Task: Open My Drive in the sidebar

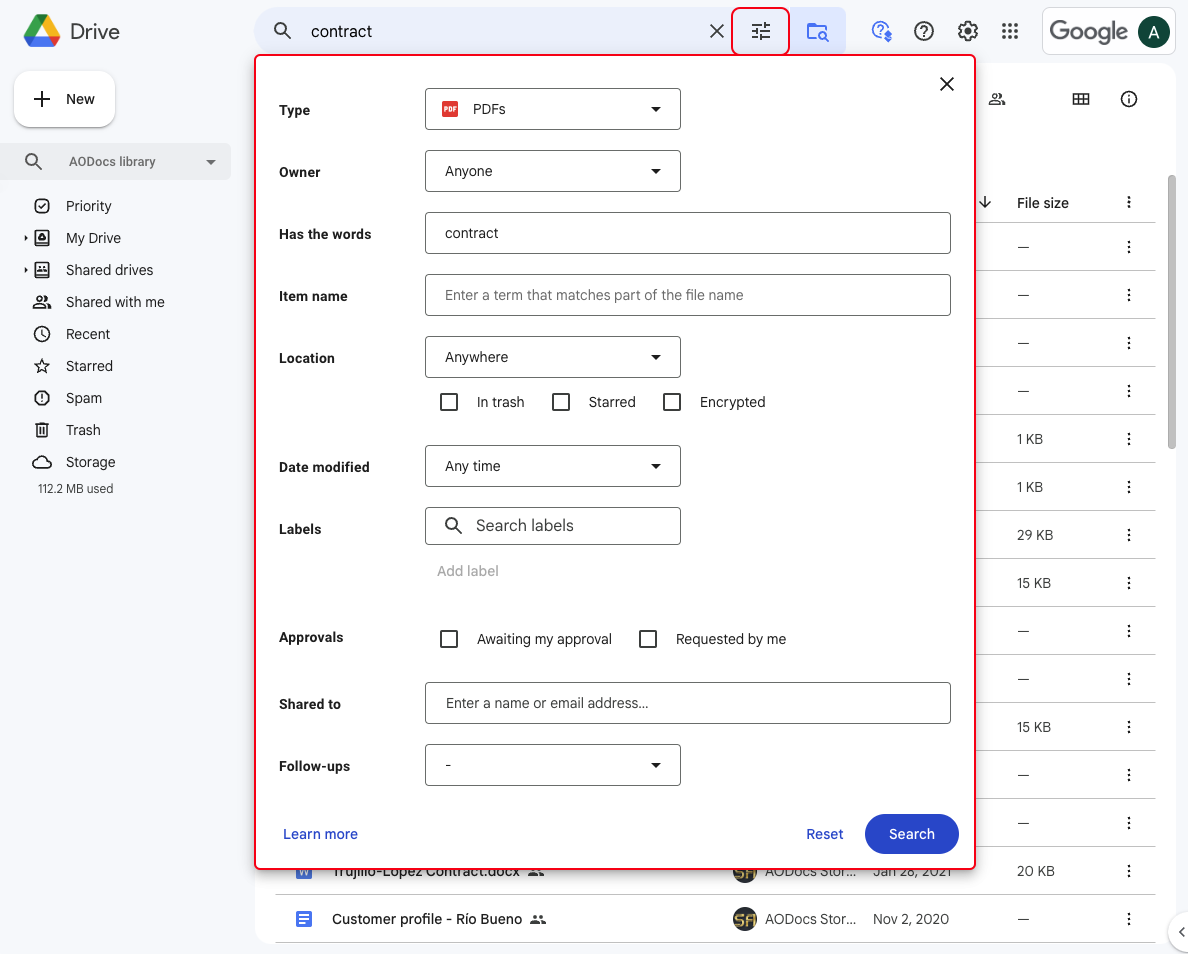Action: coord(93,238)
